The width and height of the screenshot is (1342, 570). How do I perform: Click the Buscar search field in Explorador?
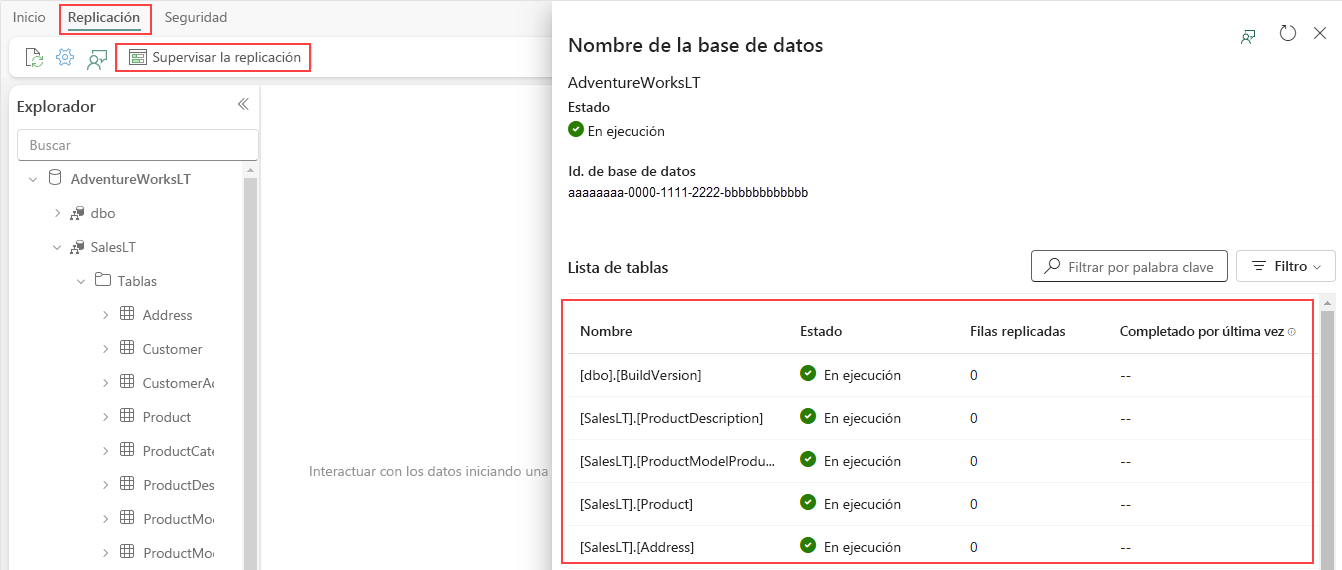[138, 145]
